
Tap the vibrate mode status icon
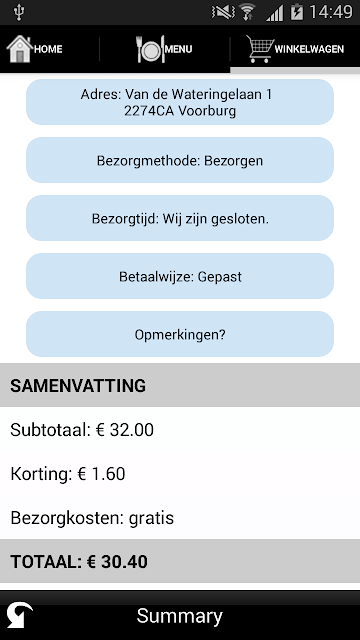click(223, 12)
